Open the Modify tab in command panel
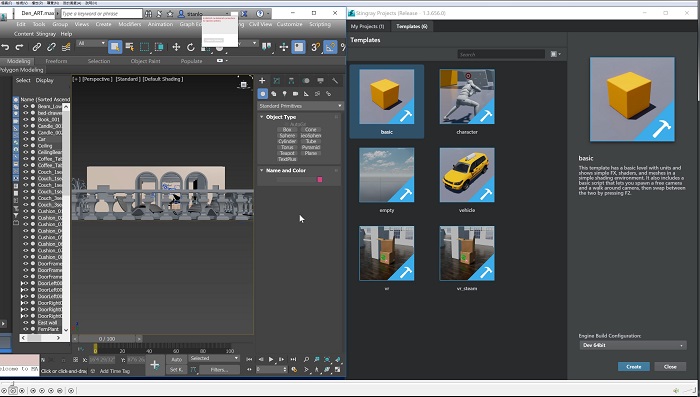This screenshot has height=397, width=700. click(x=277, y=80)
